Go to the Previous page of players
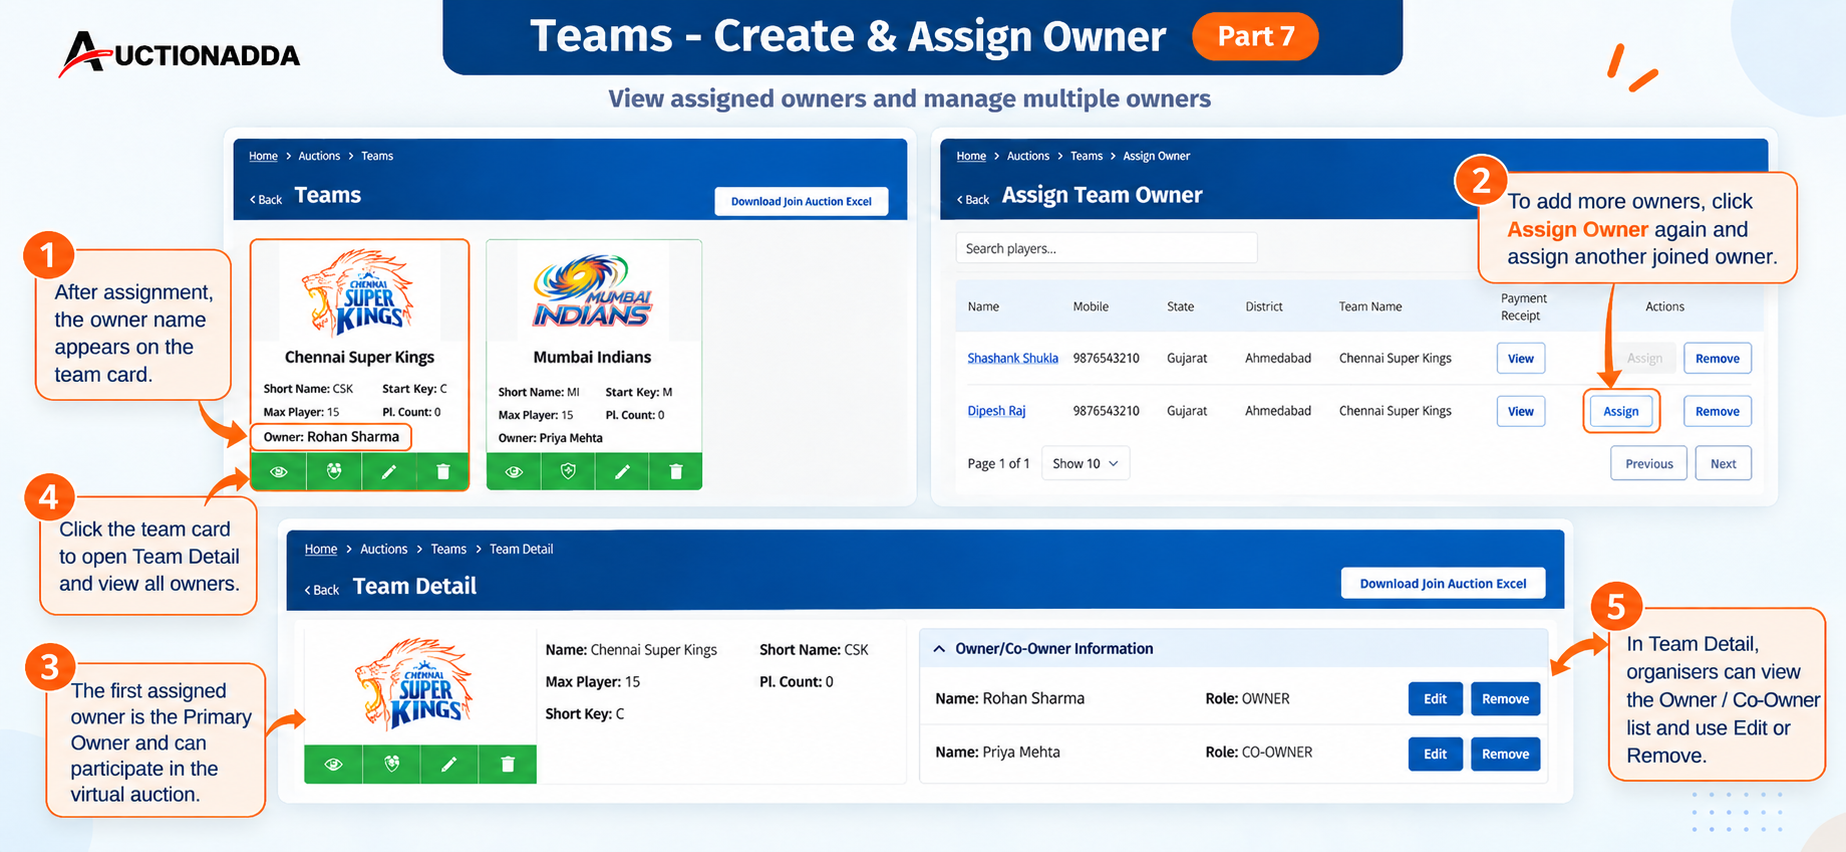The width and height of the screenshot is (1846, 852). tap(1649, 463)
